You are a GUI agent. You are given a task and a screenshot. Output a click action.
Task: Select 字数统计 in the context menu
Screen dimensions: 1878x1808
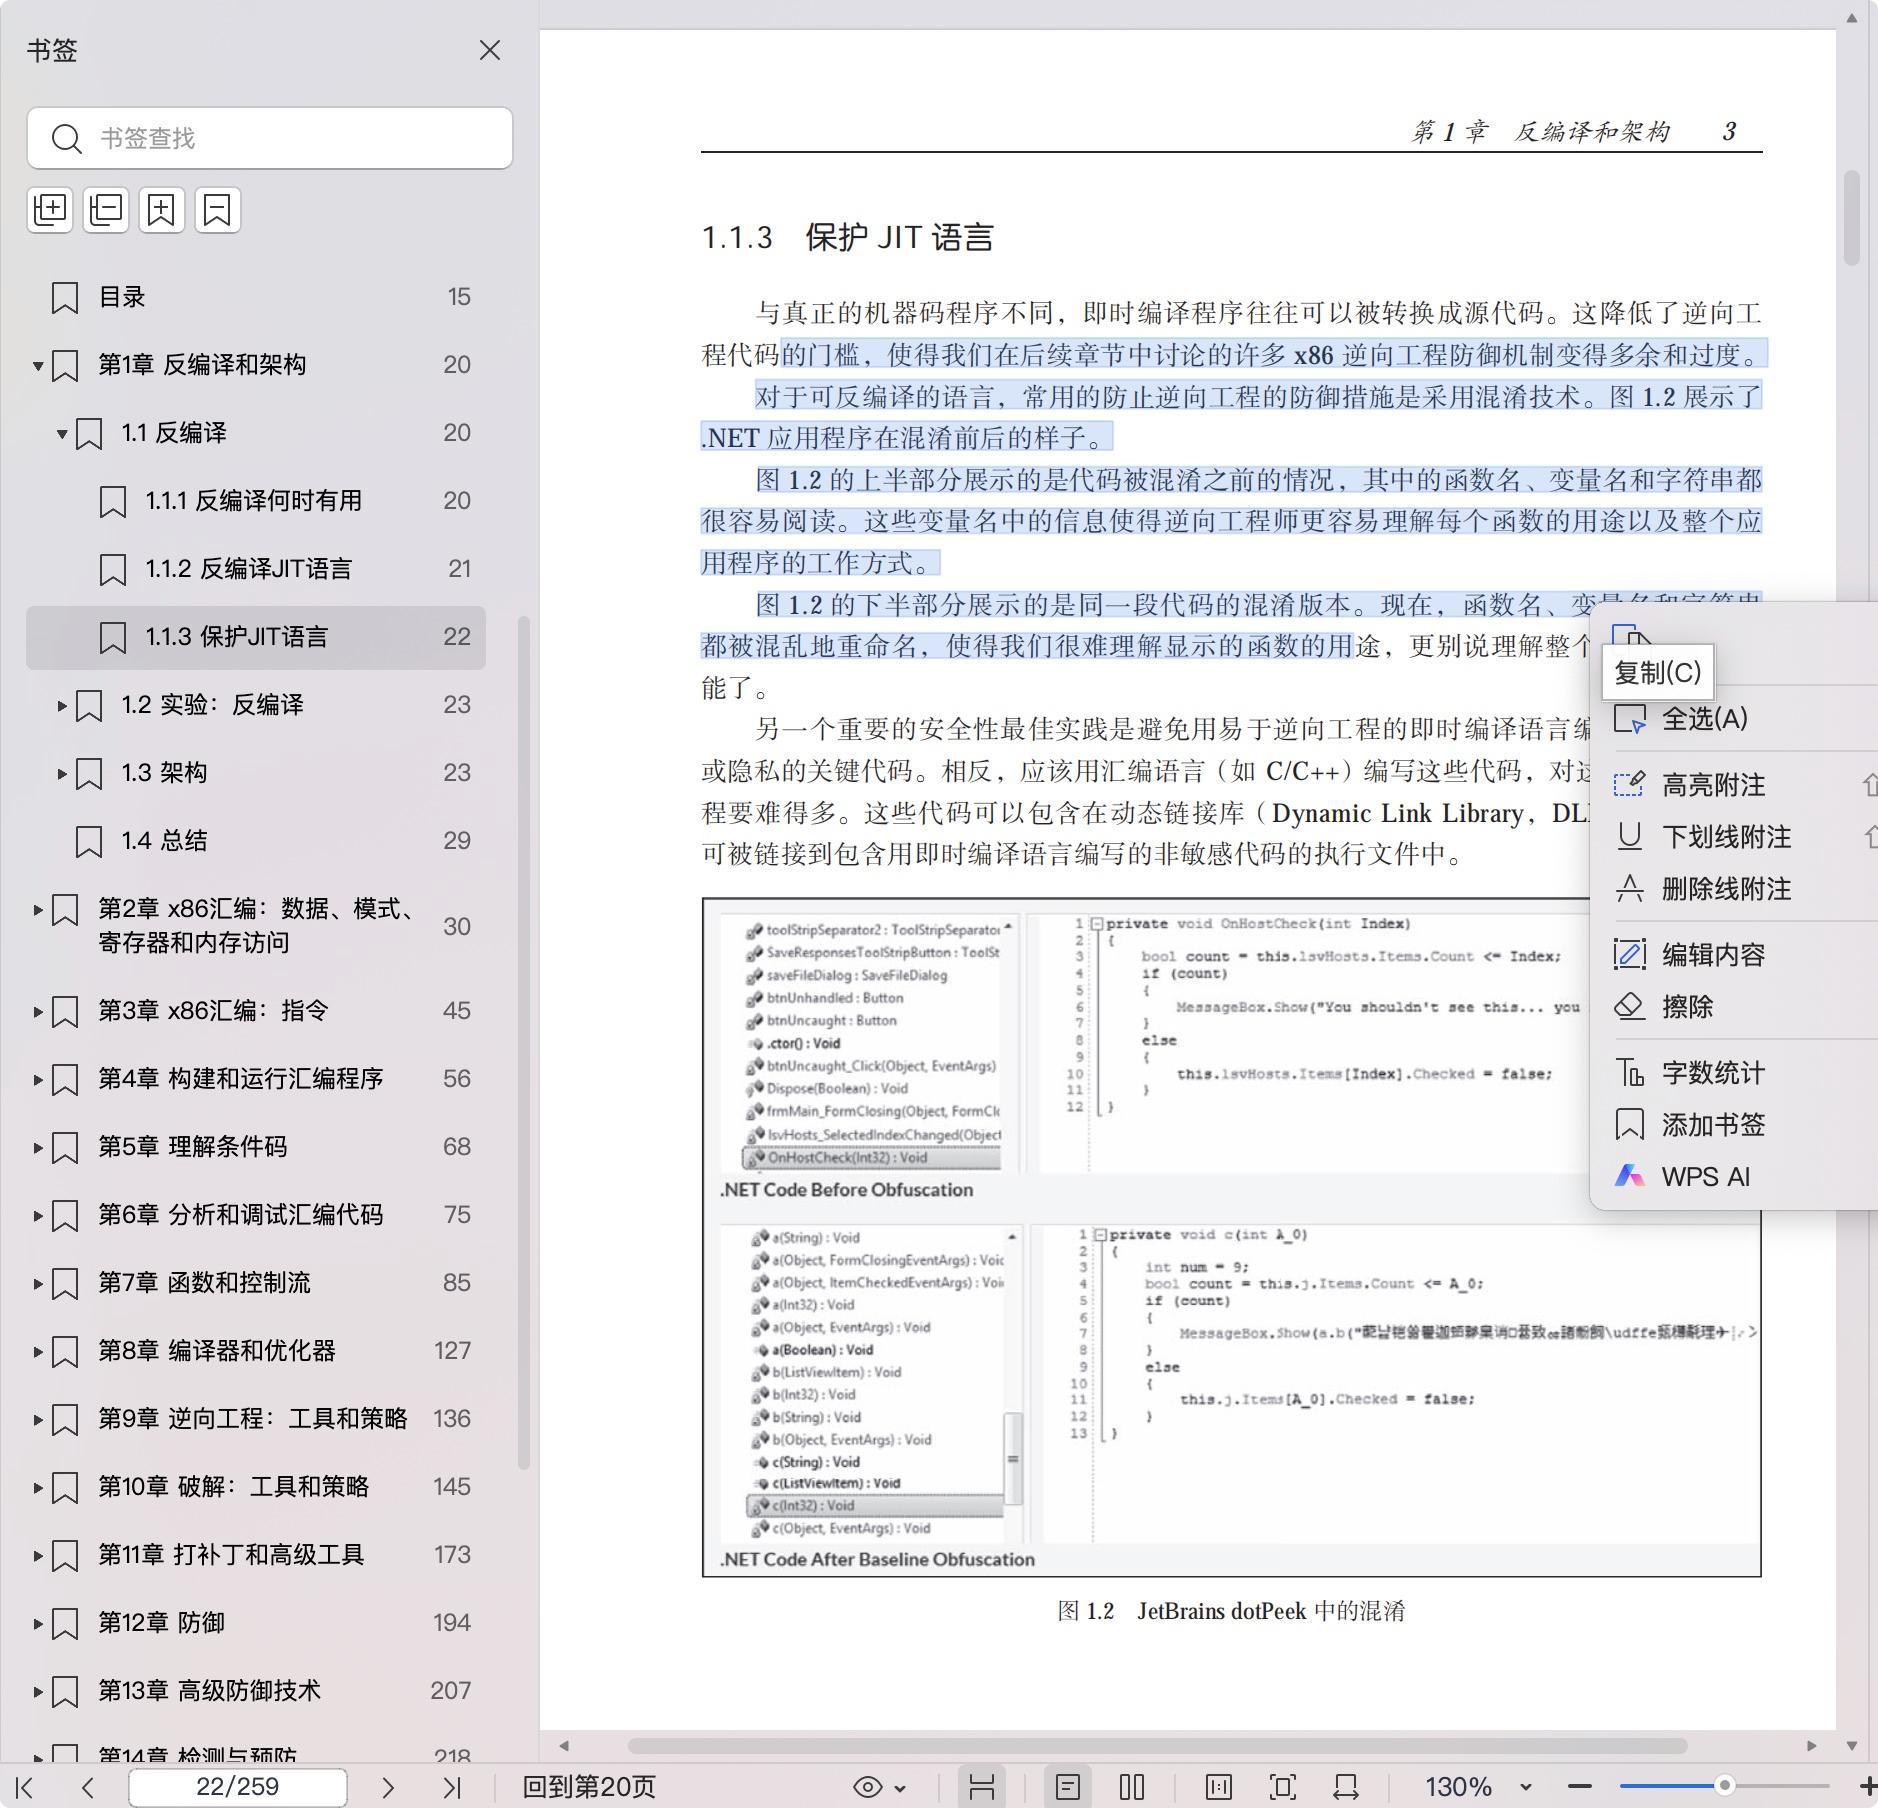point(1713,1073)
